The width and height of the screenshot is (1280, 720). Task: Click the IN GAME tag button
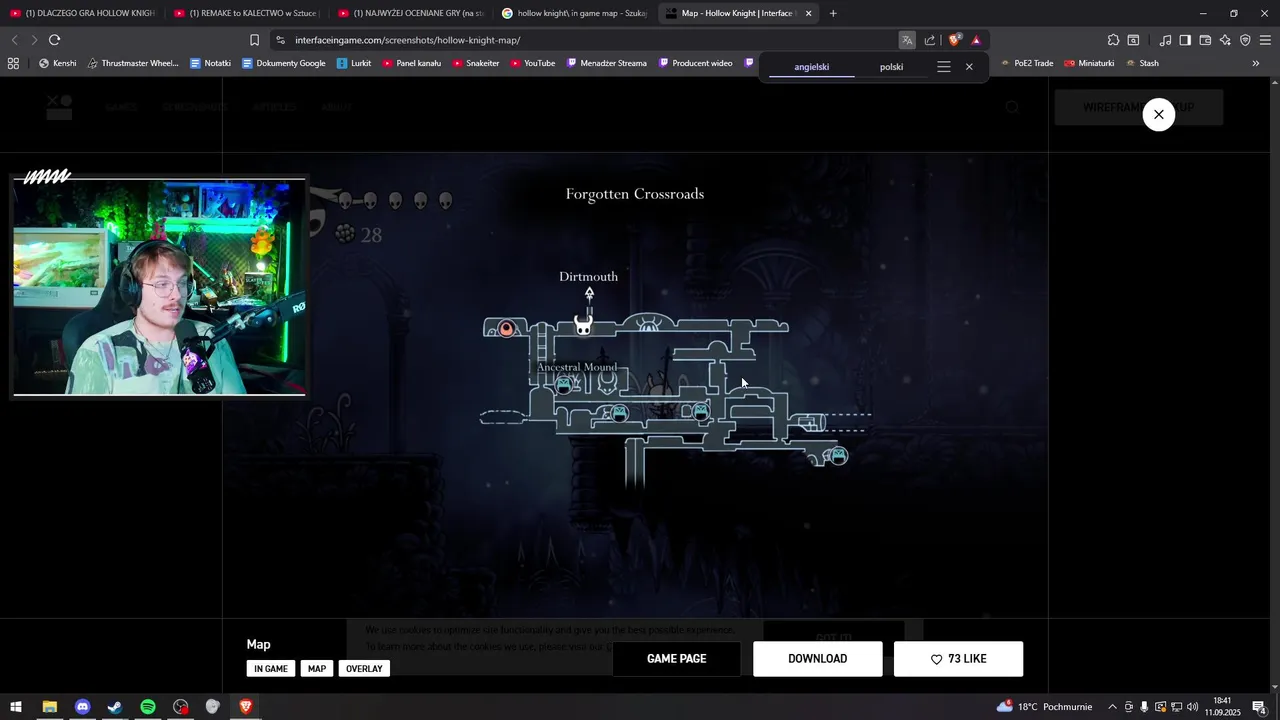pyautogui.click(x=271, y=668)
